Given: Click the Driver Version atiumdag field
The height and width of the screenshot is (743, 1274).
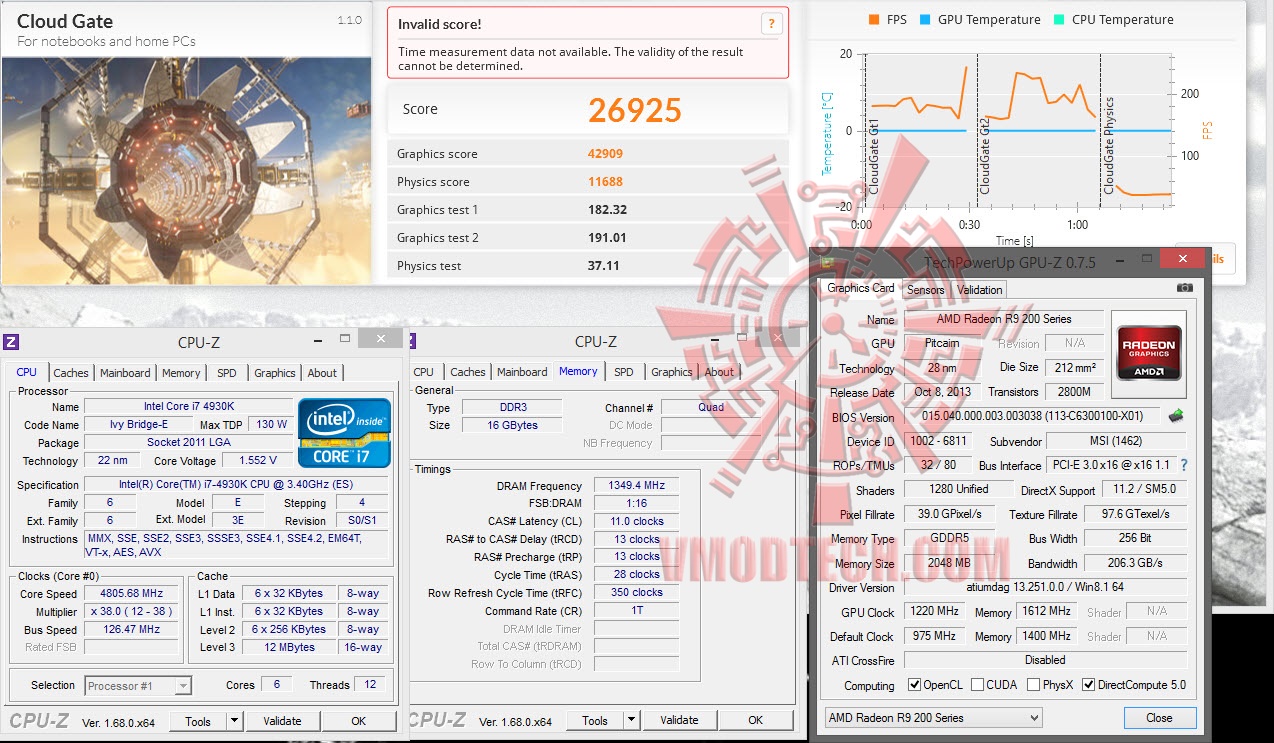Looking at the screenshot, I should click(x=1045, y=587).
